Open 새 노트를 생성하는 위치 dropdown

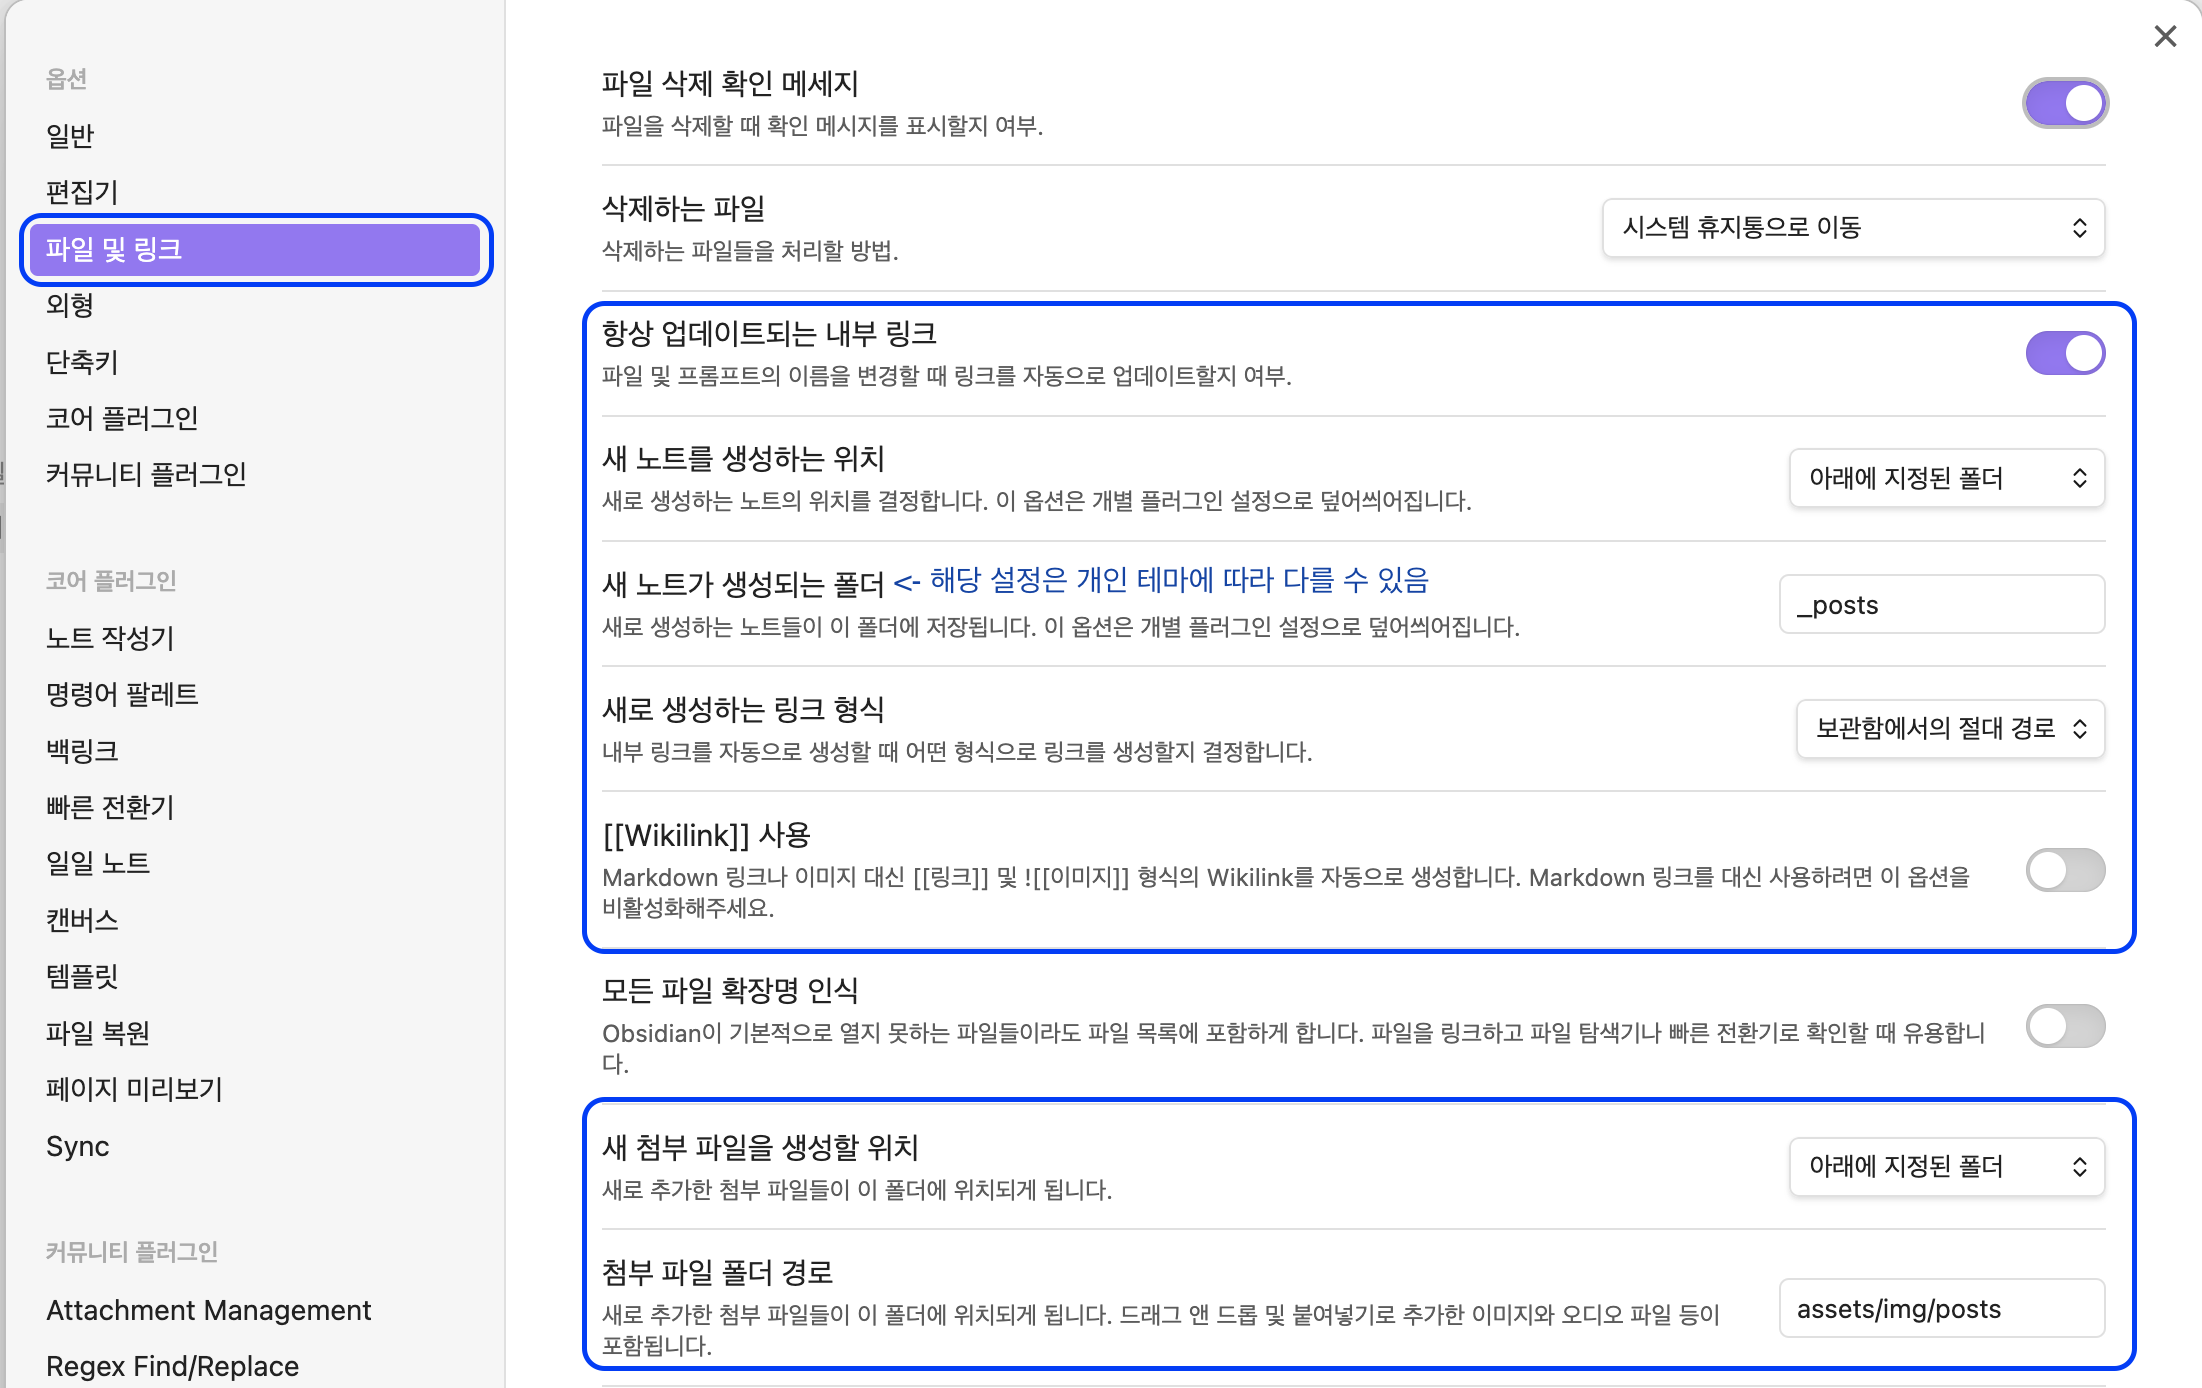click(x=1946, y=478)
